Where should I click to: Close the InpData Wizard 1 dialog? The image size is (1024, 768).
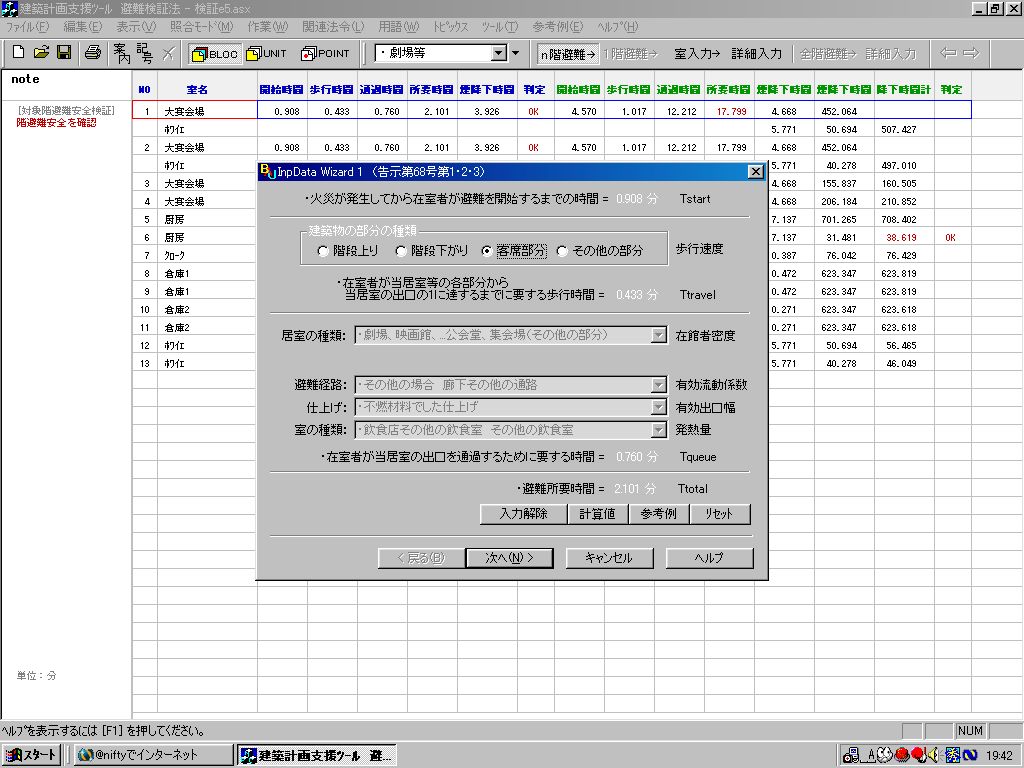tap(756, 172)
